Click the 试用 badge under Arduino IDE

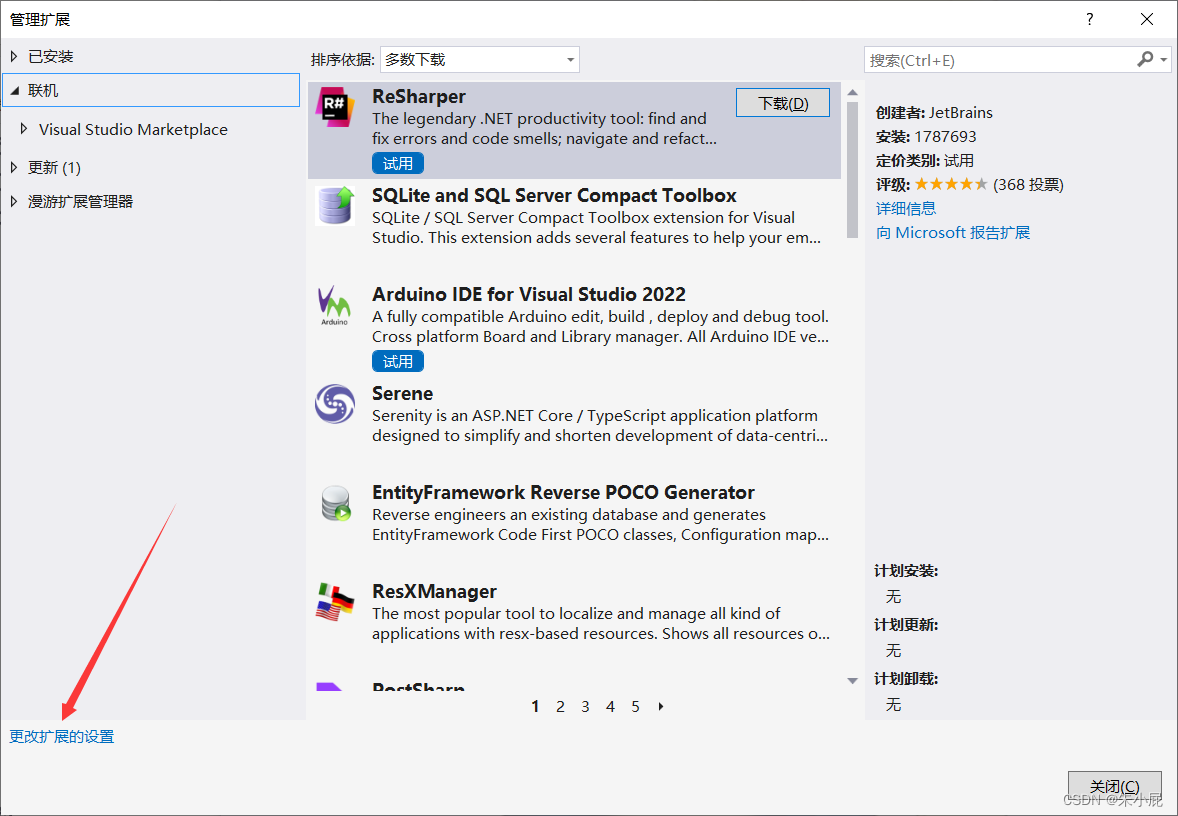(x=397, y=361)
